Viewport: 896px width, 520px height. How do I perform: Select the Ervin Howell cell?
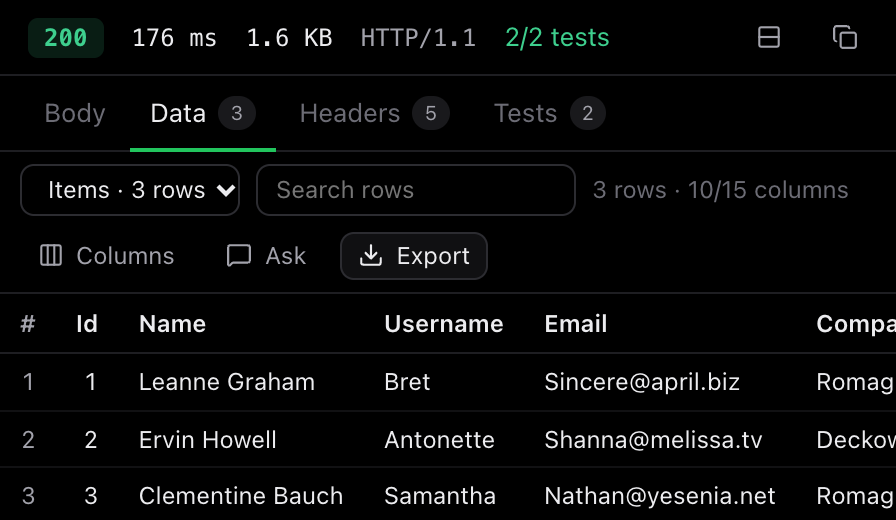[x=208, y=439]
